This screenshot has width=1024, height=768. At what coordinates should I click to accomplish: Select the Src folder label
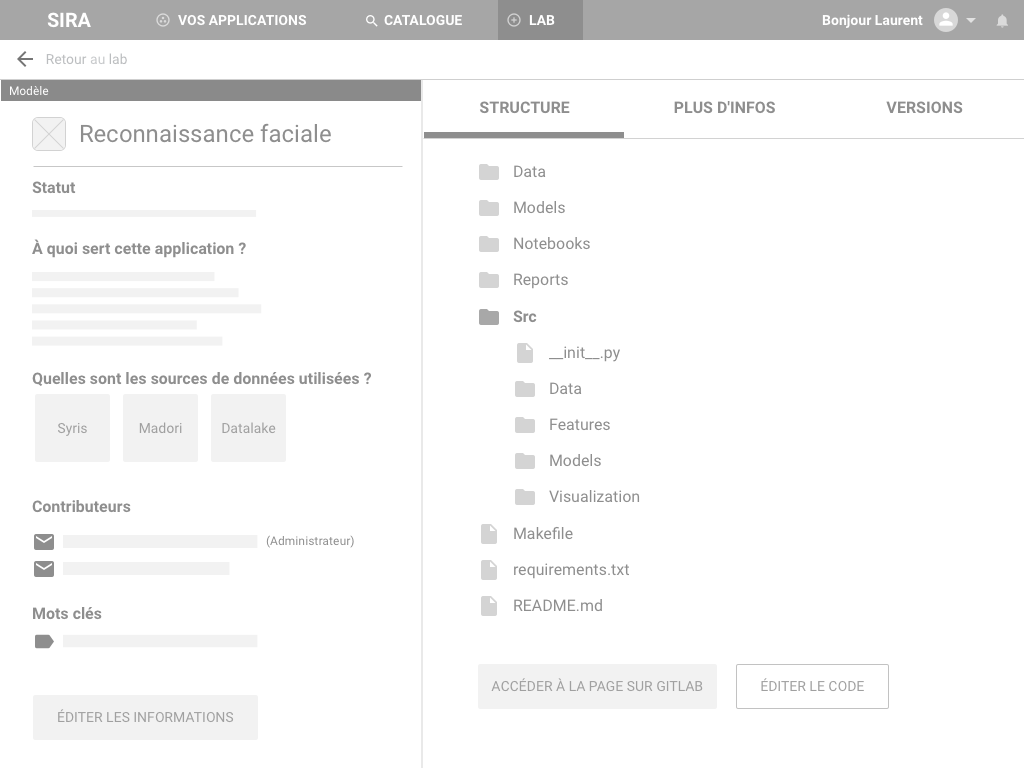(x=524, y=317)
